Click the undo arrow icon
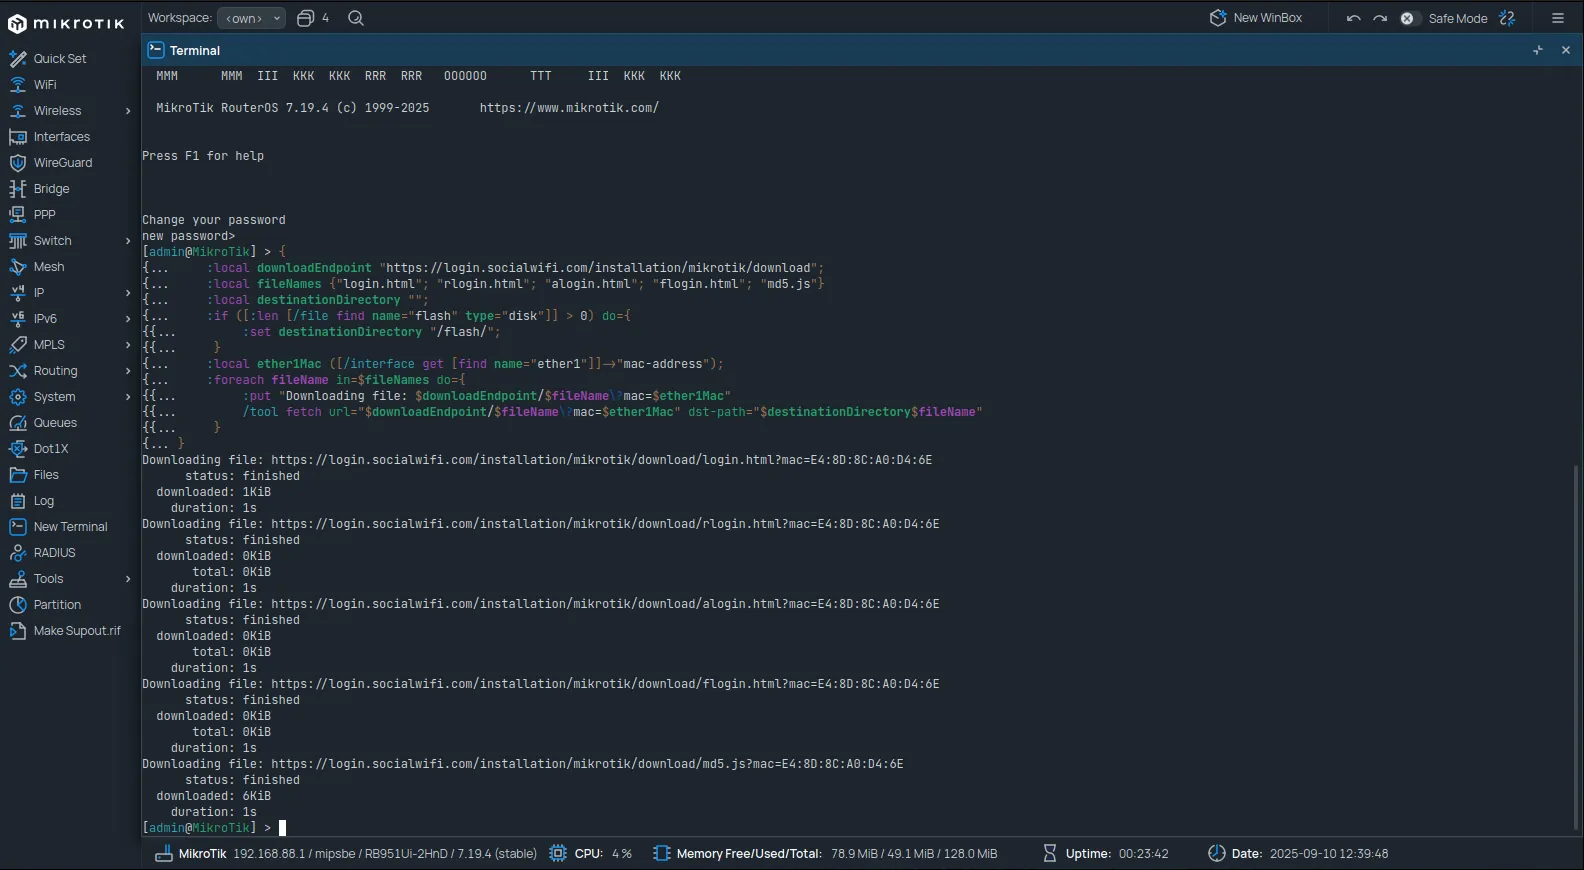Viewport: 1584px width, 870px height. tap(1354, 18)
